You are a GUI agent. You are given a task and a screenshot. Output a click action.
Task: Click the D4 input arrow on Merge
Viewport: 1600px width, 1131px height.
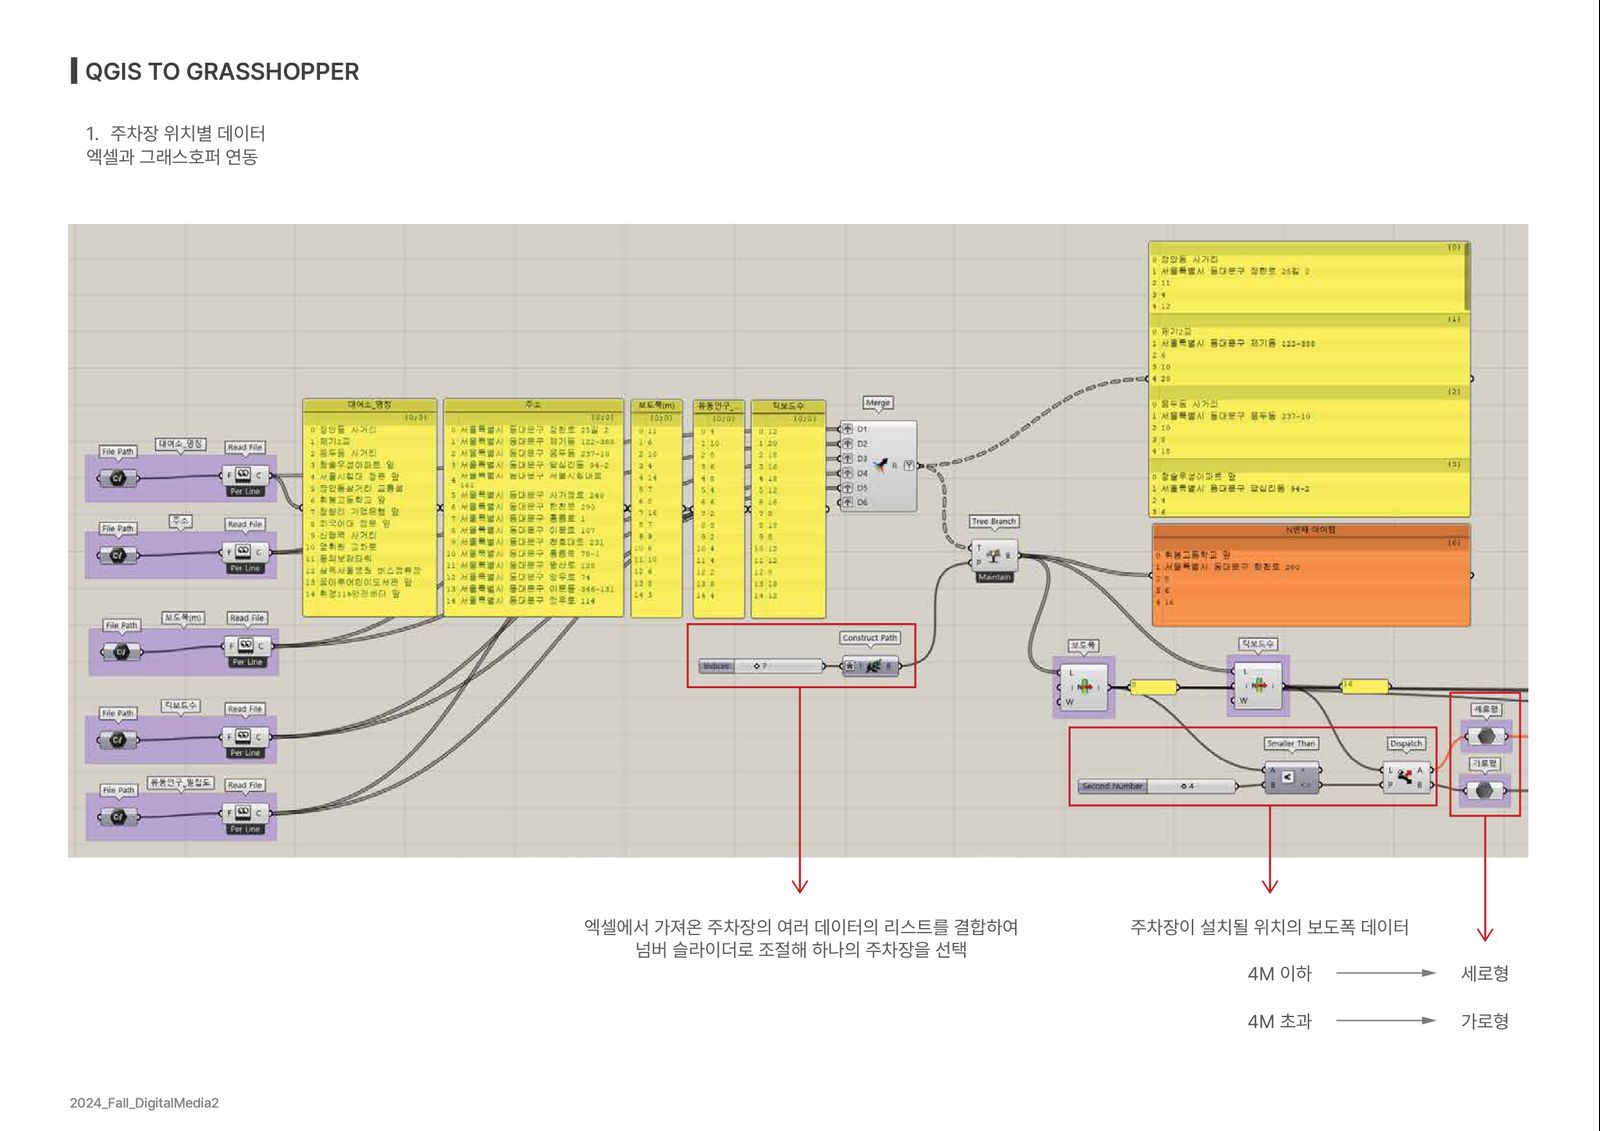click(x=847, y=473)
